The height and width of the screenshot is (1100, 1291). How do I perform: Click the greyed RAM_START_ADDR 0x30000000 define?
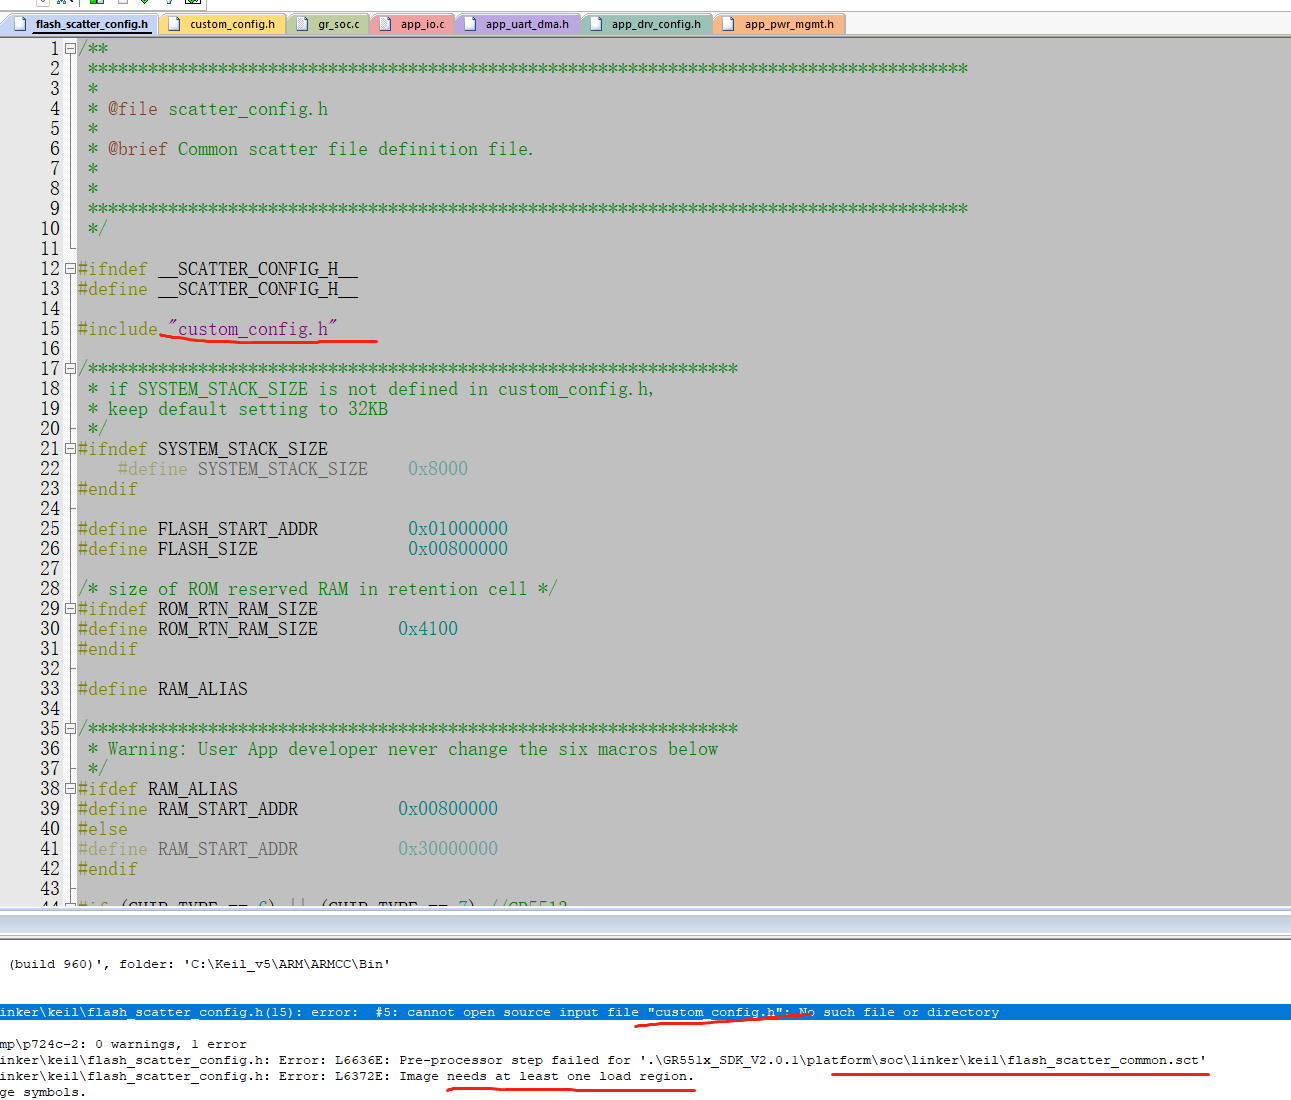288,848
